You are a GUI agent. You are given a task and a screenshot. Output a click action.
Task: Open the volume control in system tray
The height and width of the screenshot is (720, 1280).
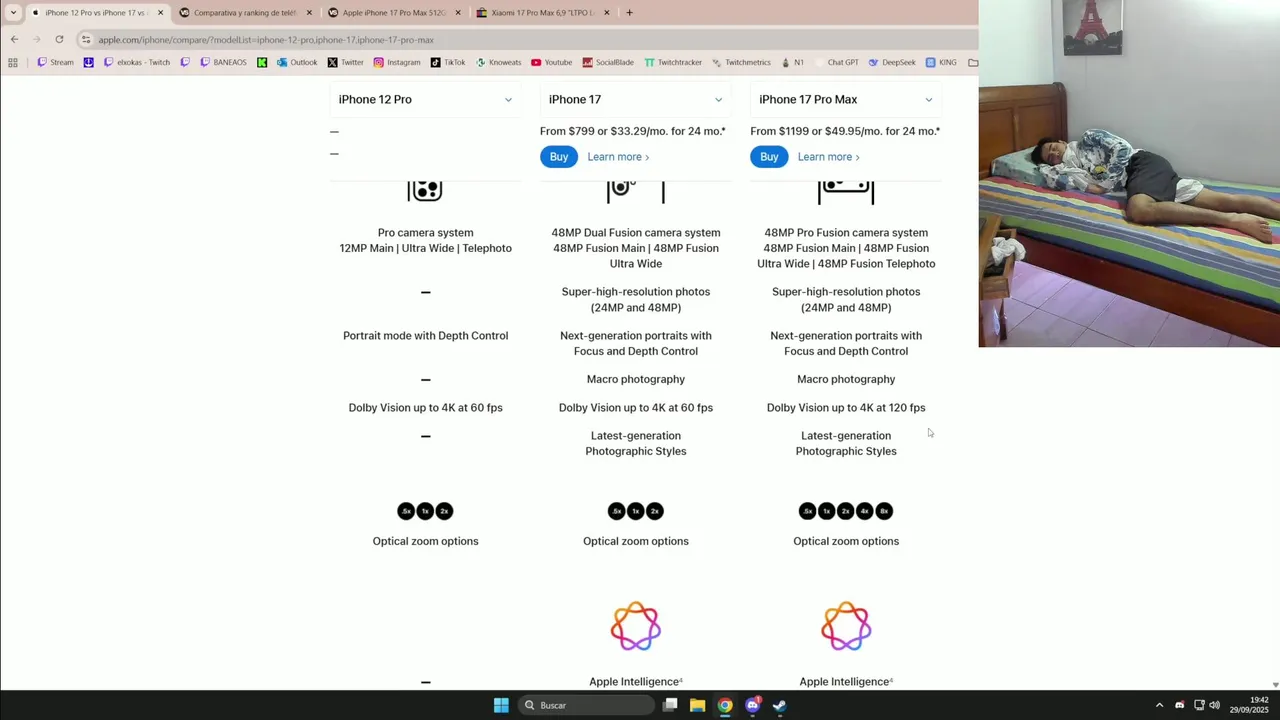[x=1214, y=705]
